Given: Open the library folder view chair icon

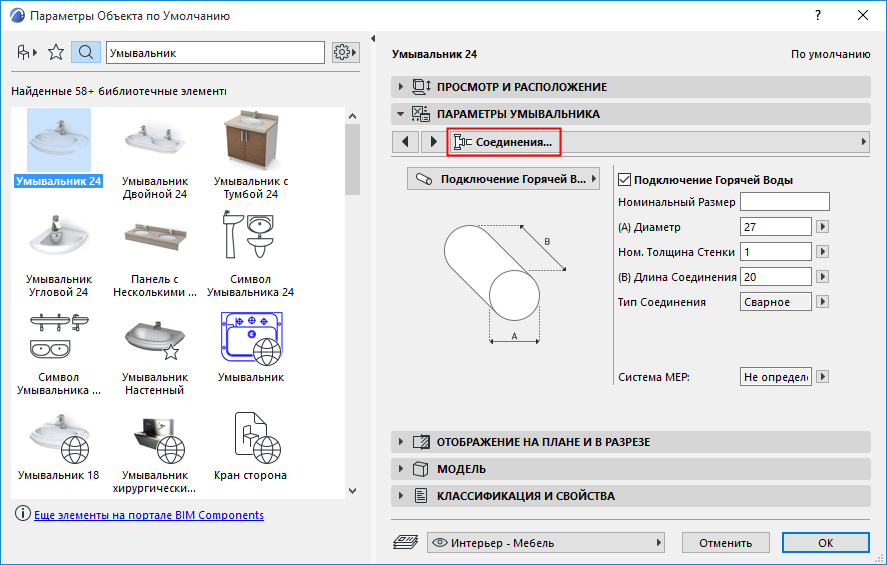Looking at the screenshot, I should tap(26, 53).
